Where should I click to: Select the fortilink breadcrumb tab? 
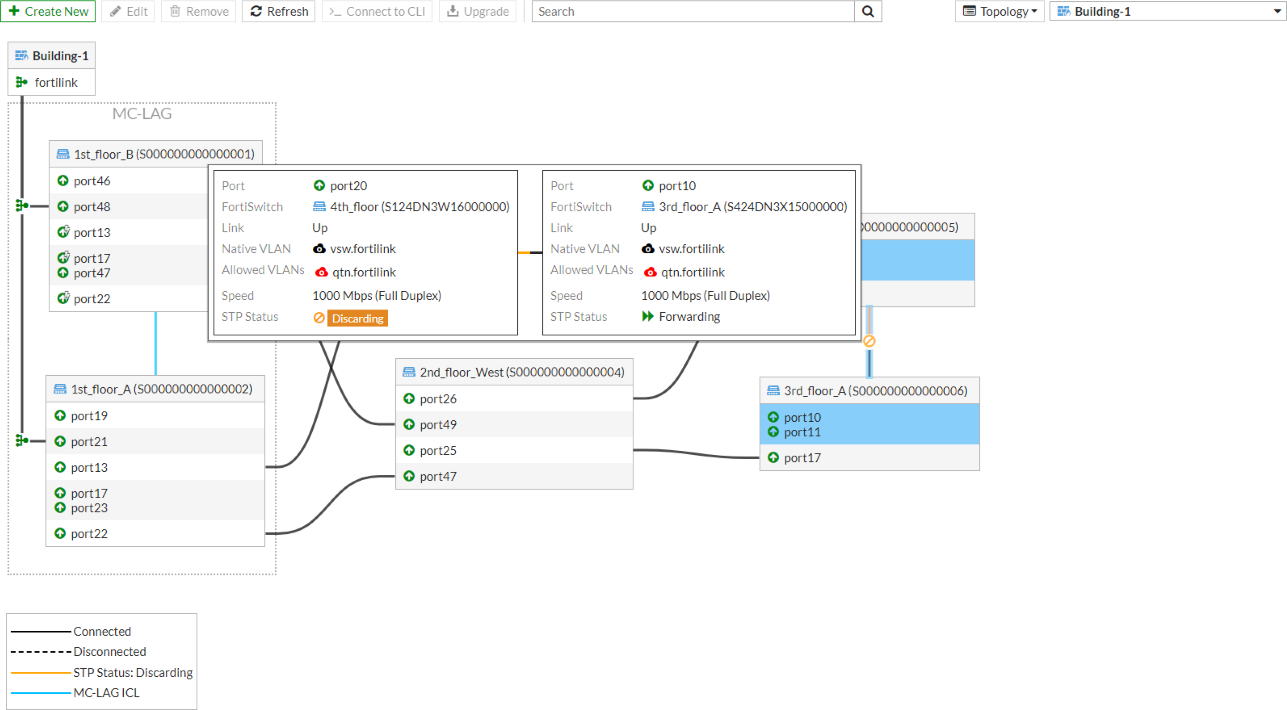click(x=51, y=82)
